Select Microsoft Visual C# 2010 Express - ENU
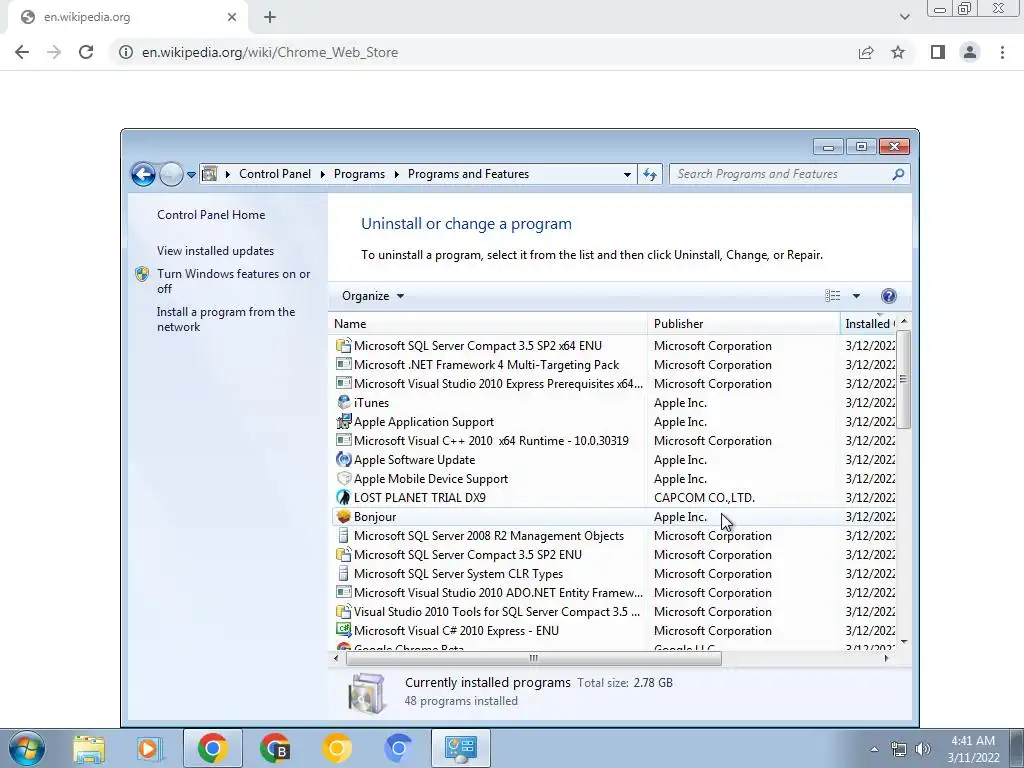The image size is (1024, 768). click(614, 631)
